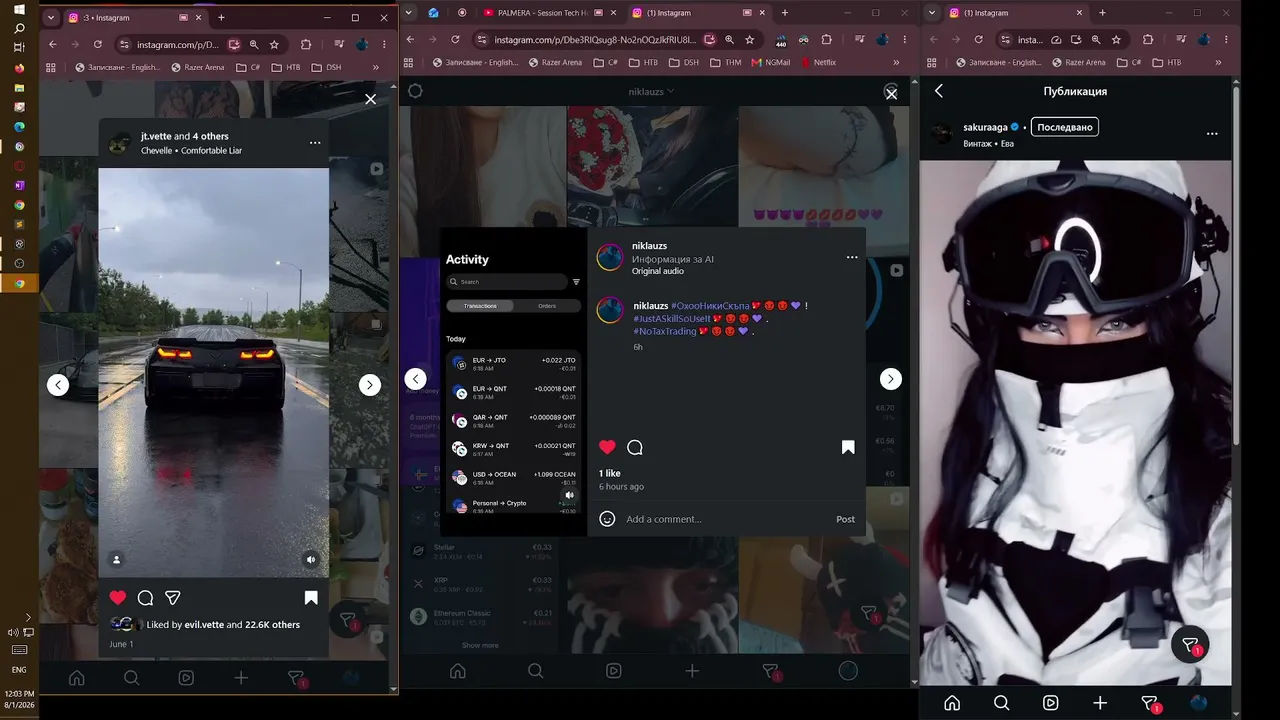Open more options for the sakuraaga post
This screenshot has width=1280, height=720.
point(1212,133)
